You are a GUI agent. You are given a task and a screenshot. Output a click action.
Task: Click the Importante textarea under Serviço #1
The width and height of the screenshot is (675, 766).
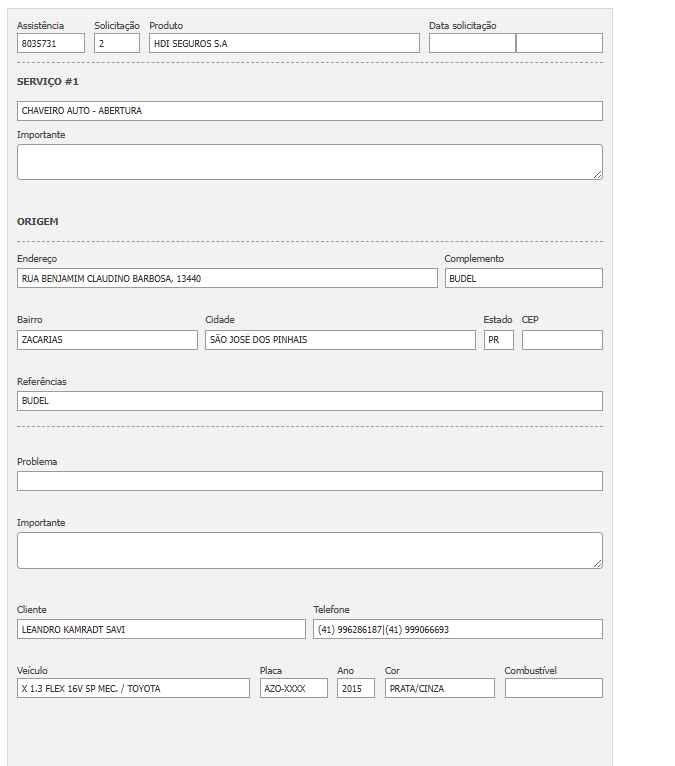(310, 162)
